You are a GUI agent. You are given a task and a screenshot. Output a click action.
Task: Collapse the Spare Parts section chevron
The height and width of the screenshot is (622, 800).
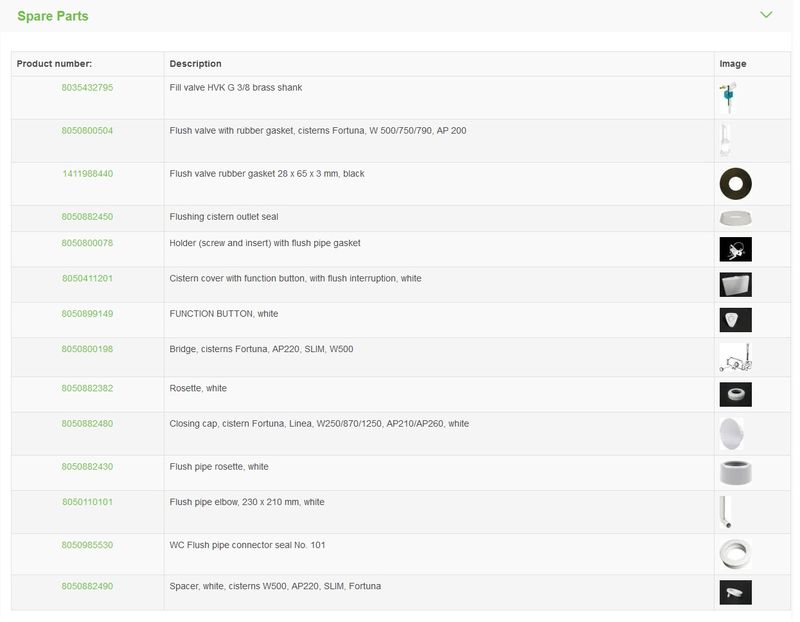click(x=766, y=15)
